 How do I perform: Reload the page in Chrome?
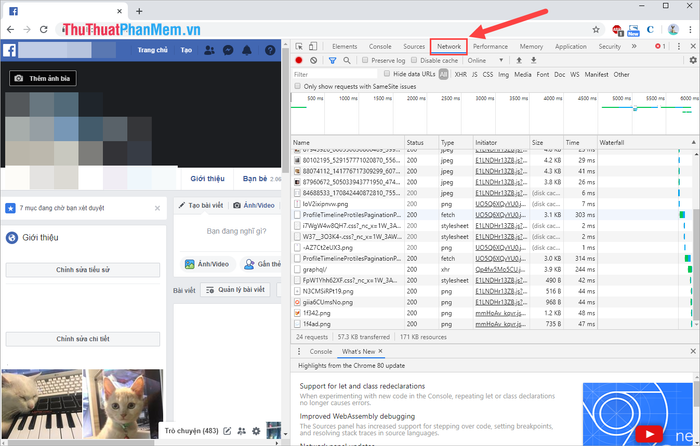point(43,29)
